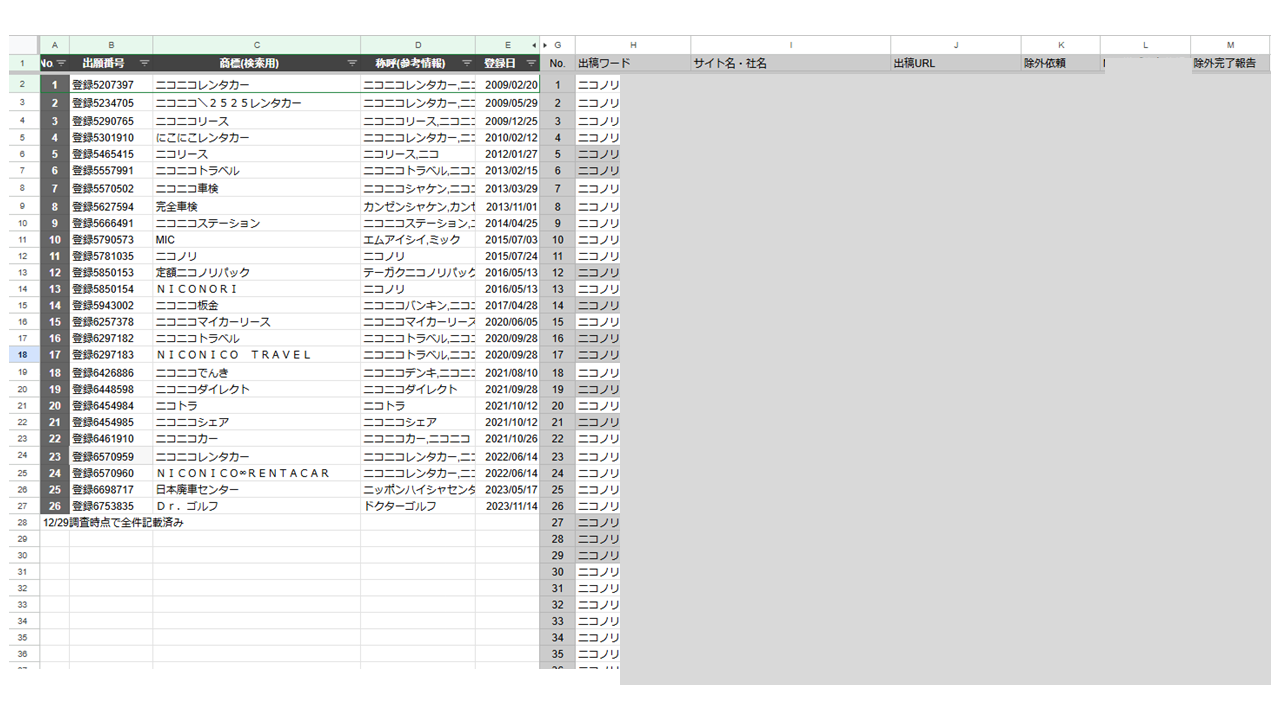Open the filter icon on the No column header
The image size is (1280, 720).
click(61, 63)
